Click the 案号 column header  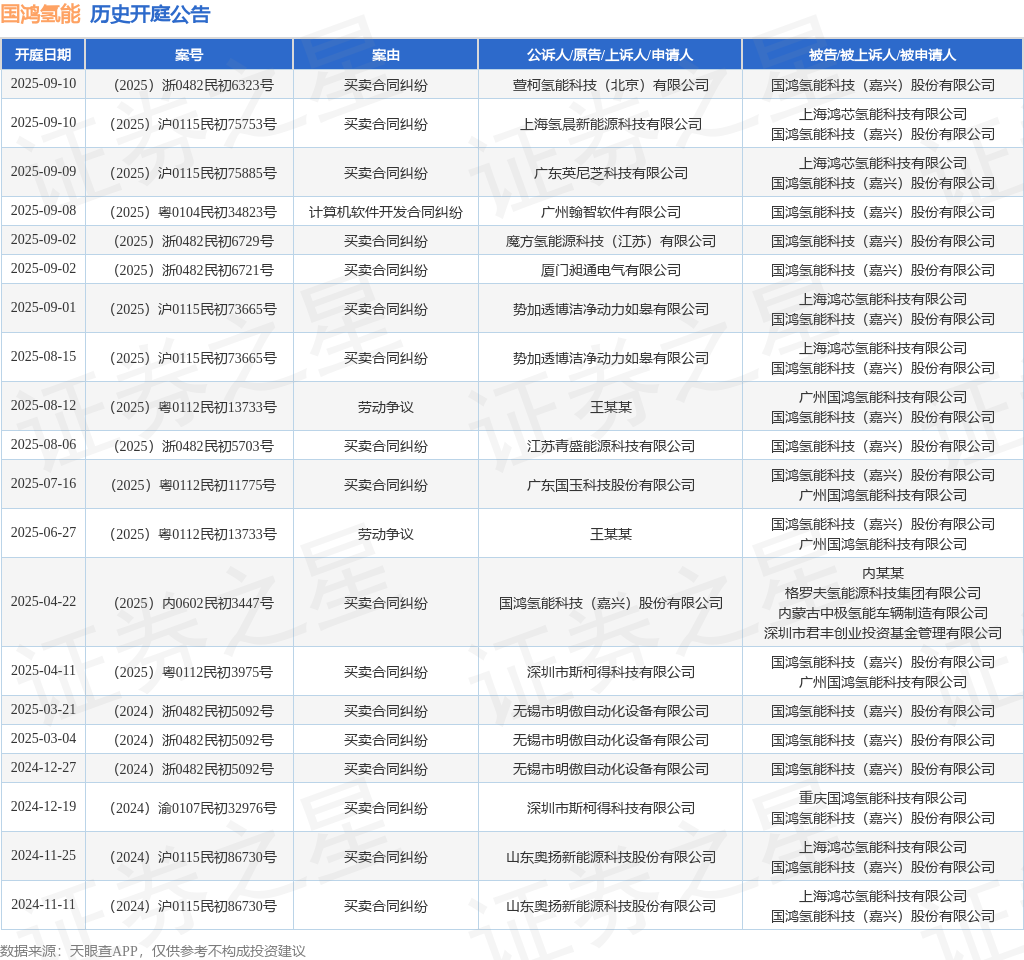pyautogui.click(x=189, y=55)
